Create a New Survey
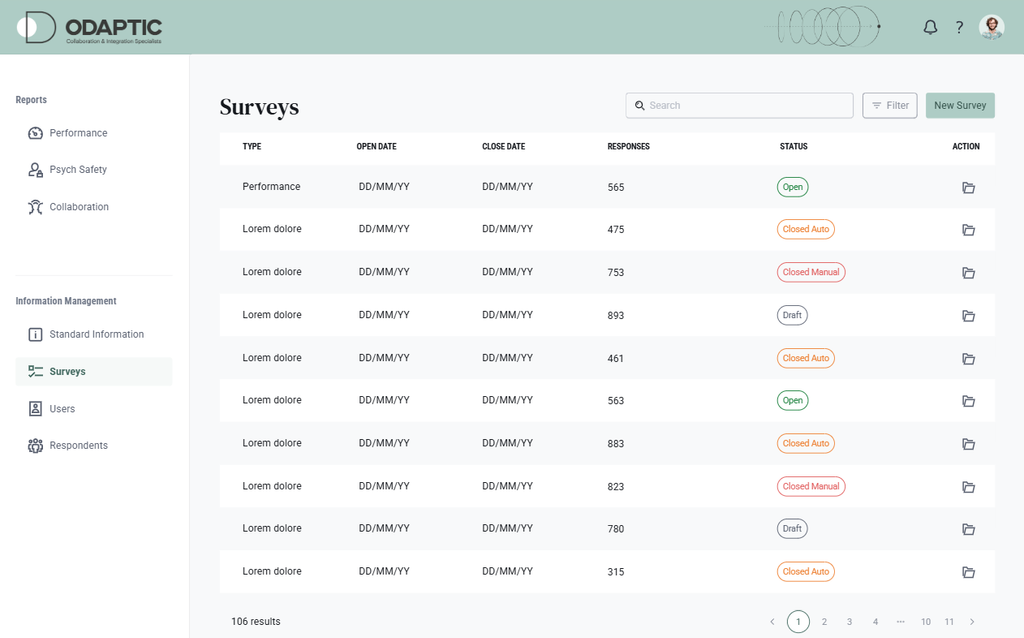Image resolution: width=1024 pixels, height=638 pixels. (960, 105)
